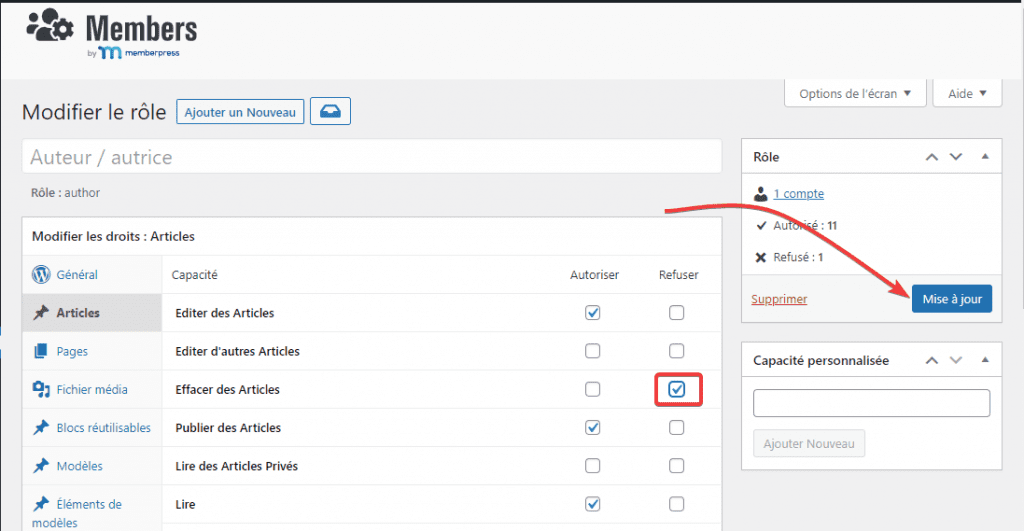Image resolution: width=1024 pixels, height=531 pixels.
Task: Click the pushpin icon beside Articles
Action: point(41,312)
